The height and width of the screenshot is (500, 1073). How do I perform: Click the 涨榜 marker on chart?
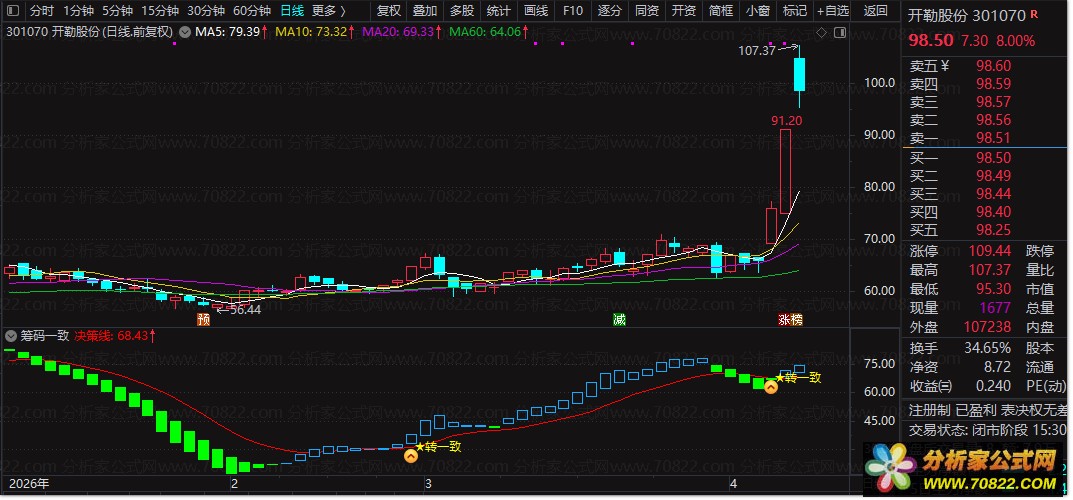(790, 319)
